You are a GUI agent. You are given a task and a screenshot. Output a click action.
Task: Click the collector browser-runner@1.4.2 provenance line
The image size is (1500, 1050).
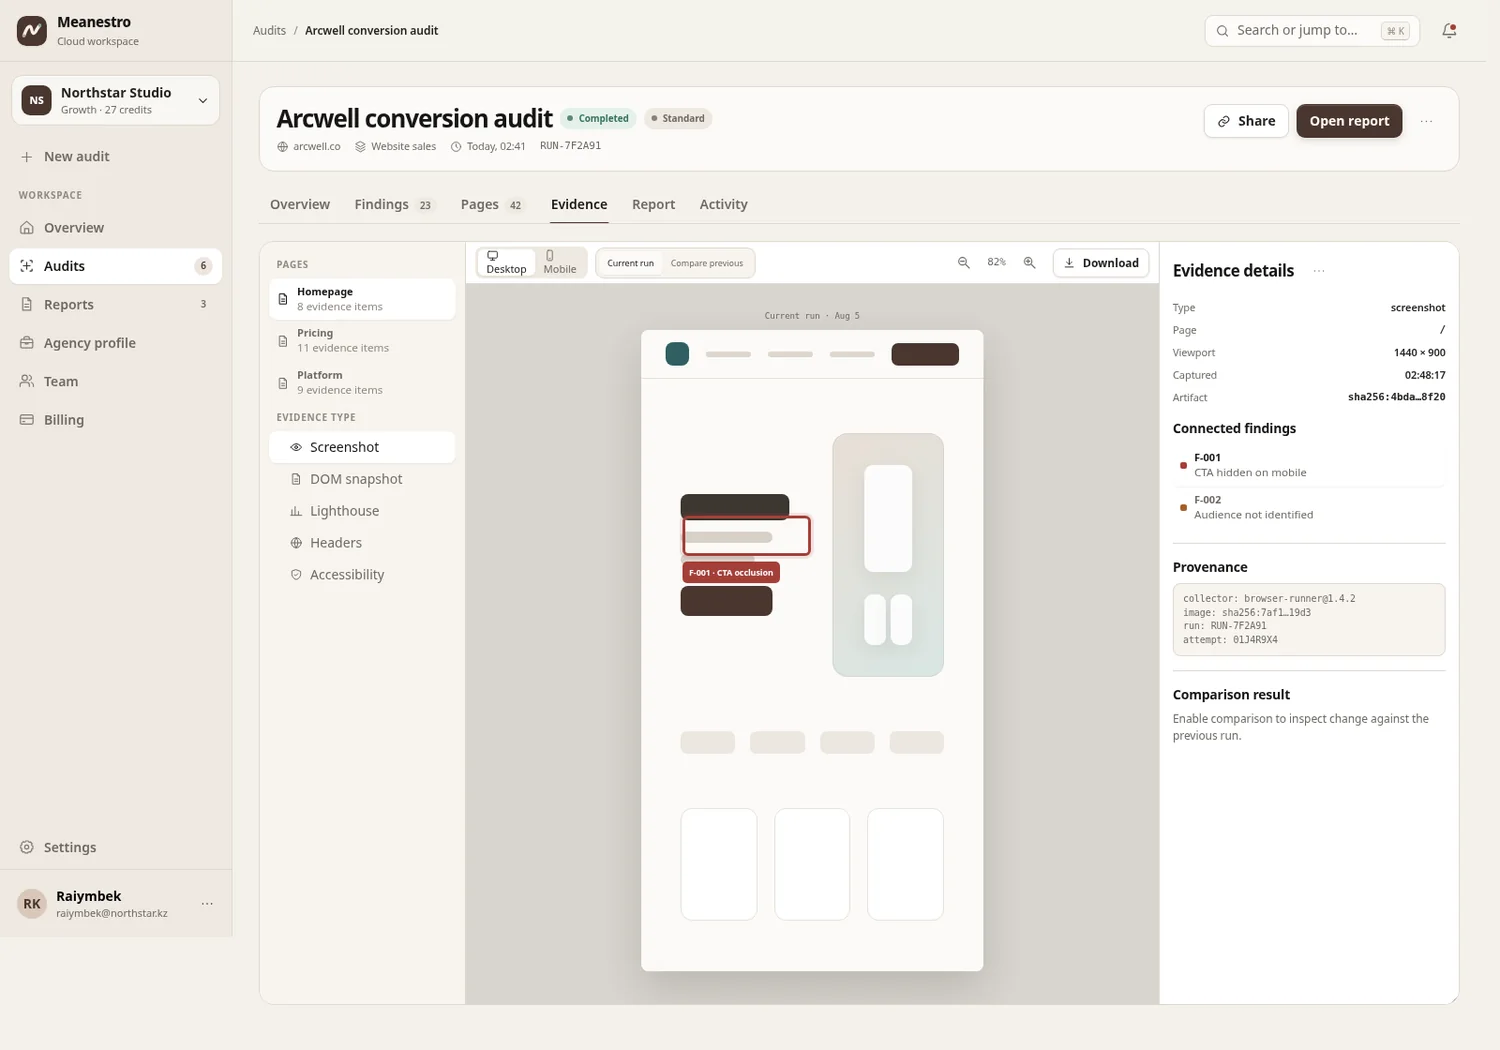pyautogui.click(x=1269, y=599)
